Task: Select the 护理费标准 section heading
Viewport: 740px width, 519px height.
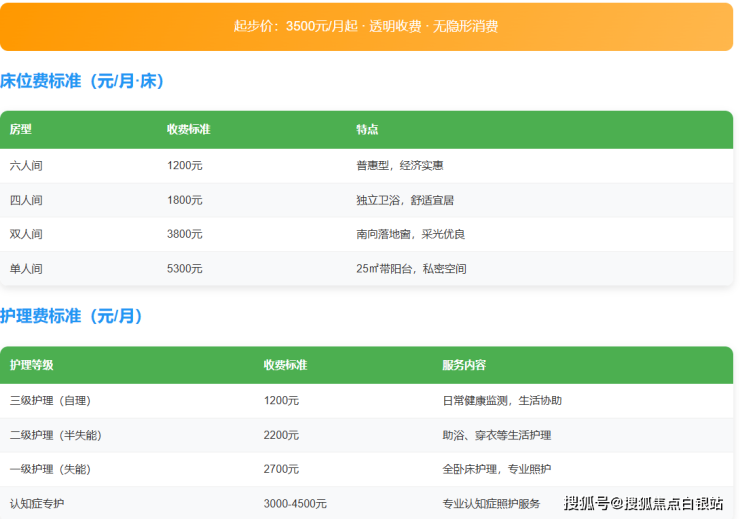Action: (72, 316)
